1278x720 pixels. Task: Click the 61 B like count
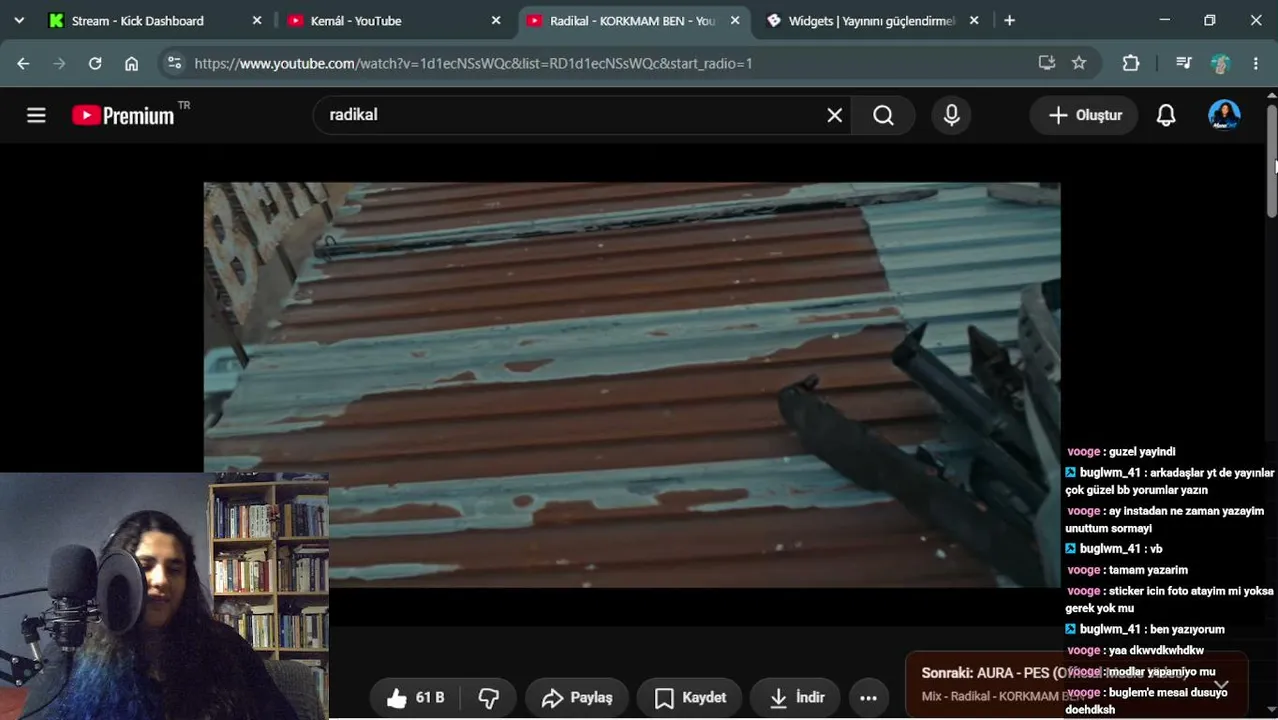click(430, 698)
